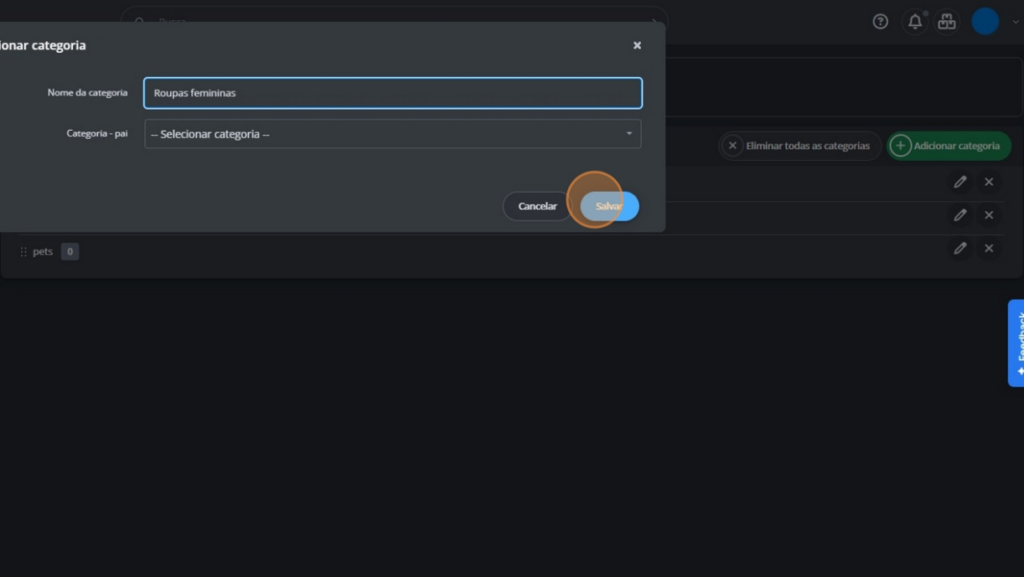
Task: Click X icon in the top category row
Action: click(989, 181)
